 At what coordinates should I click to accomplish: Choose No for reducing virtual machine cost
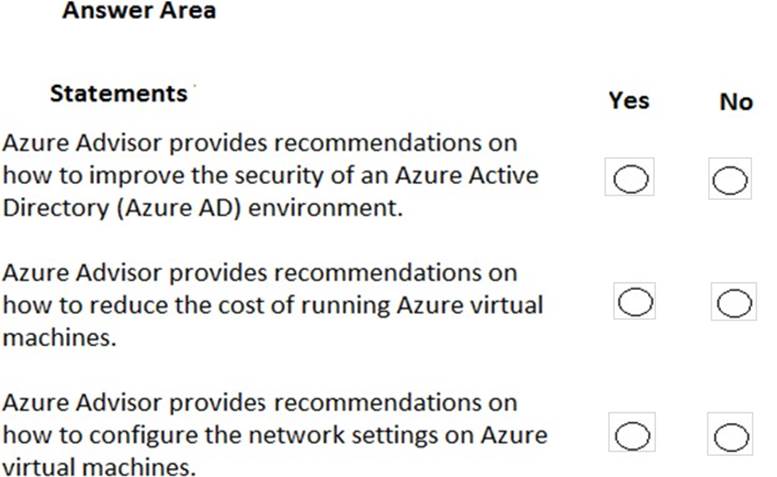(x=733, y=302)
